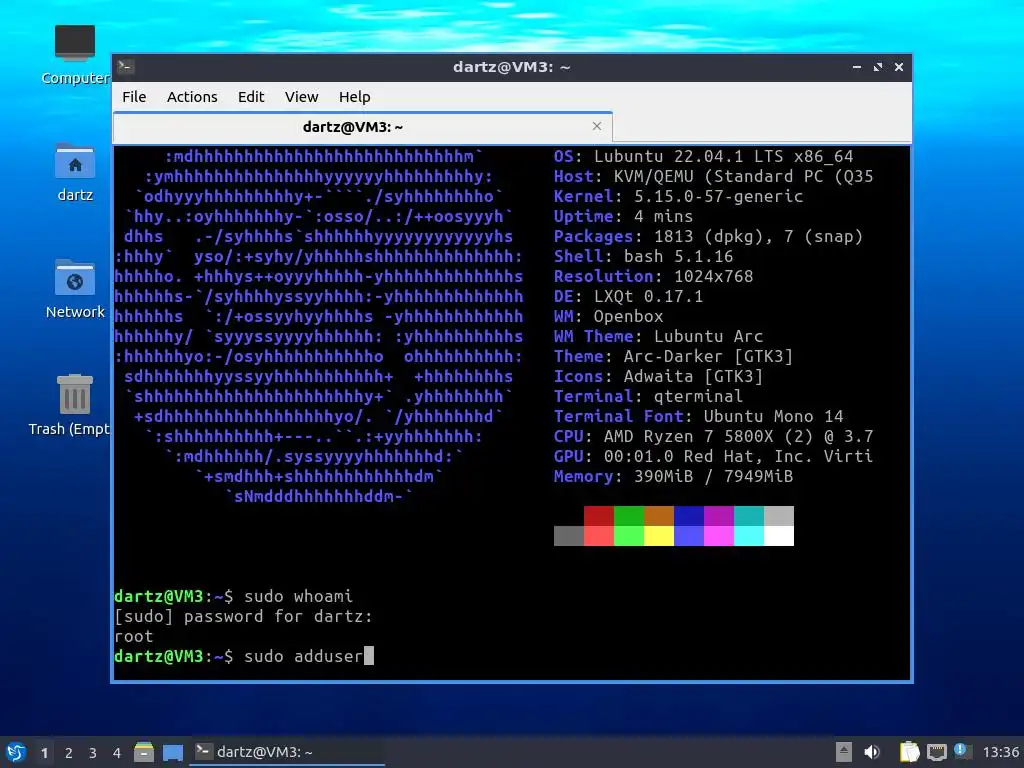Open the Lubuntu start menu
1024x768 pixels.
pyautogui.click(x=16, y=752)
